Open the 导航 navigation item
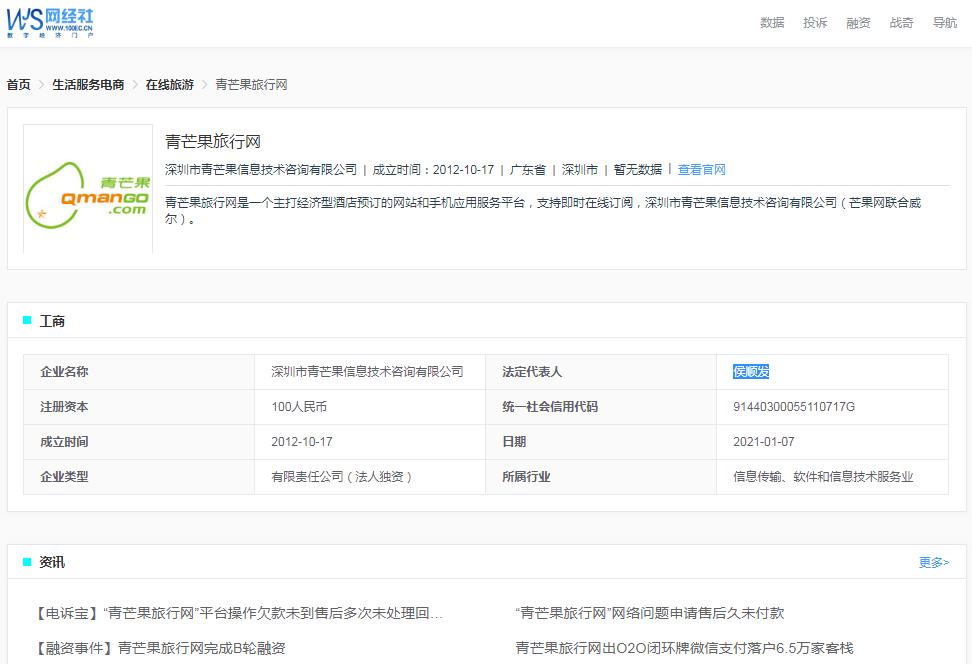 (x=944, y=22)
